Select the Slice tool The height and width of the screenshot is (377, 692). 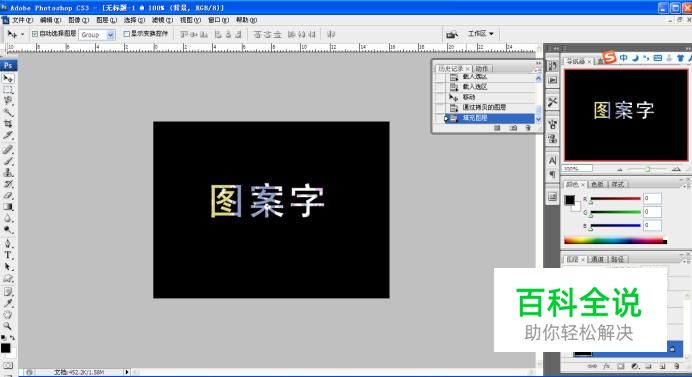coord(8,135)
